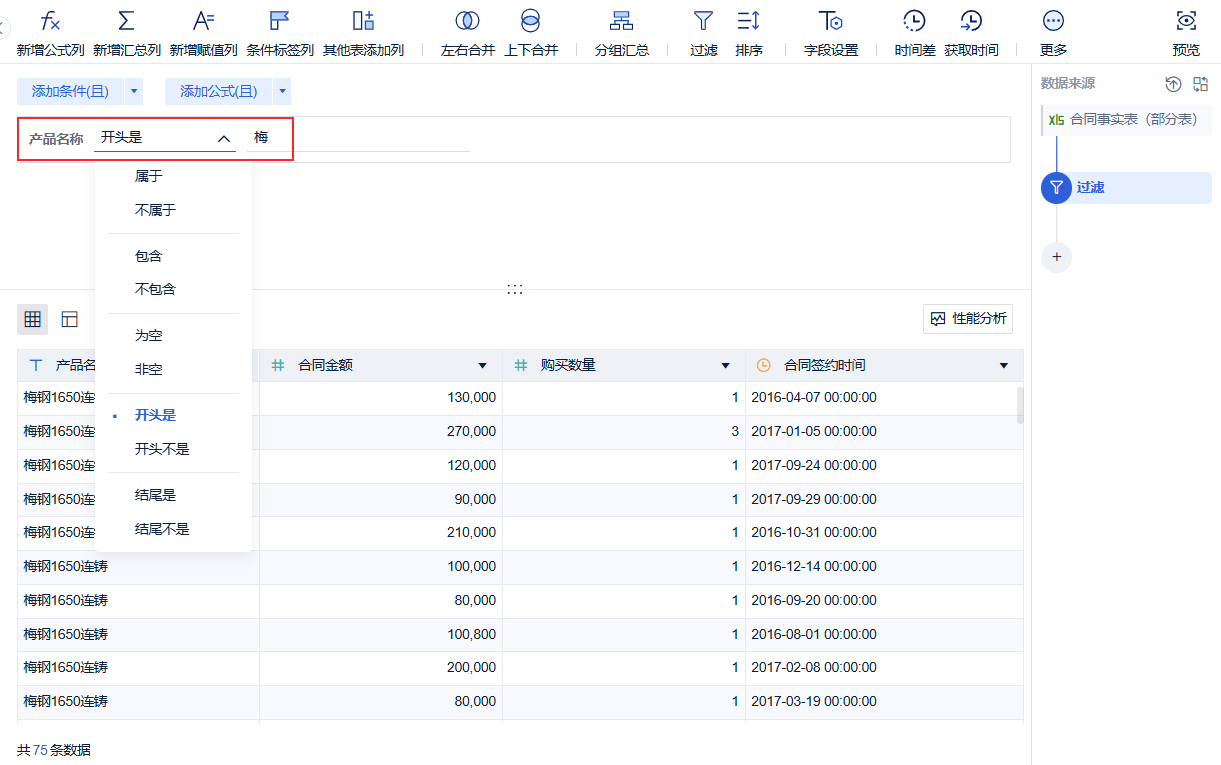The image size is (1221, 765).
Task: Click the 性能分析 button
Action: coord(968,319)
